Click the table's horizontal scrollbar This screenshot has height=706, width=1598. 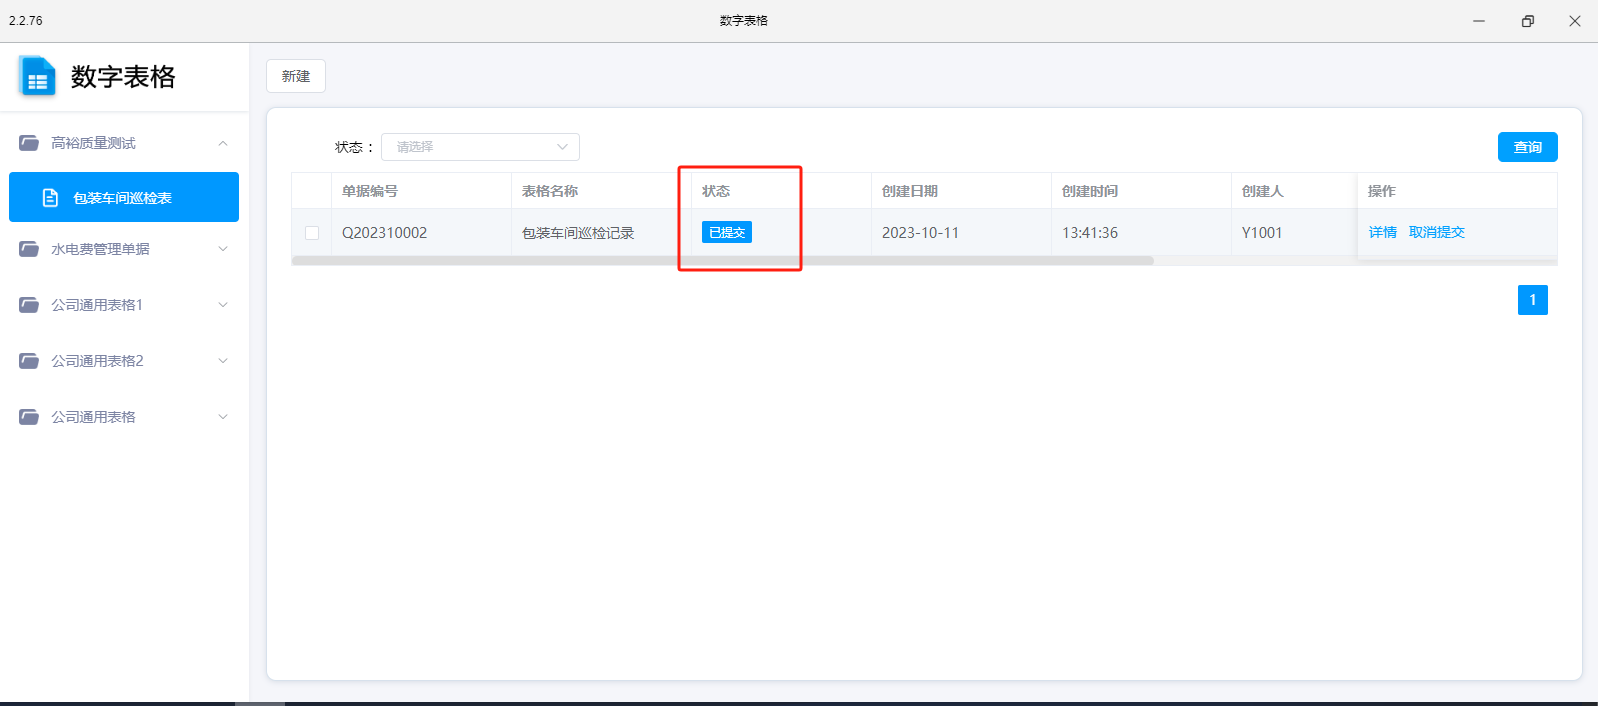[722, 260]
